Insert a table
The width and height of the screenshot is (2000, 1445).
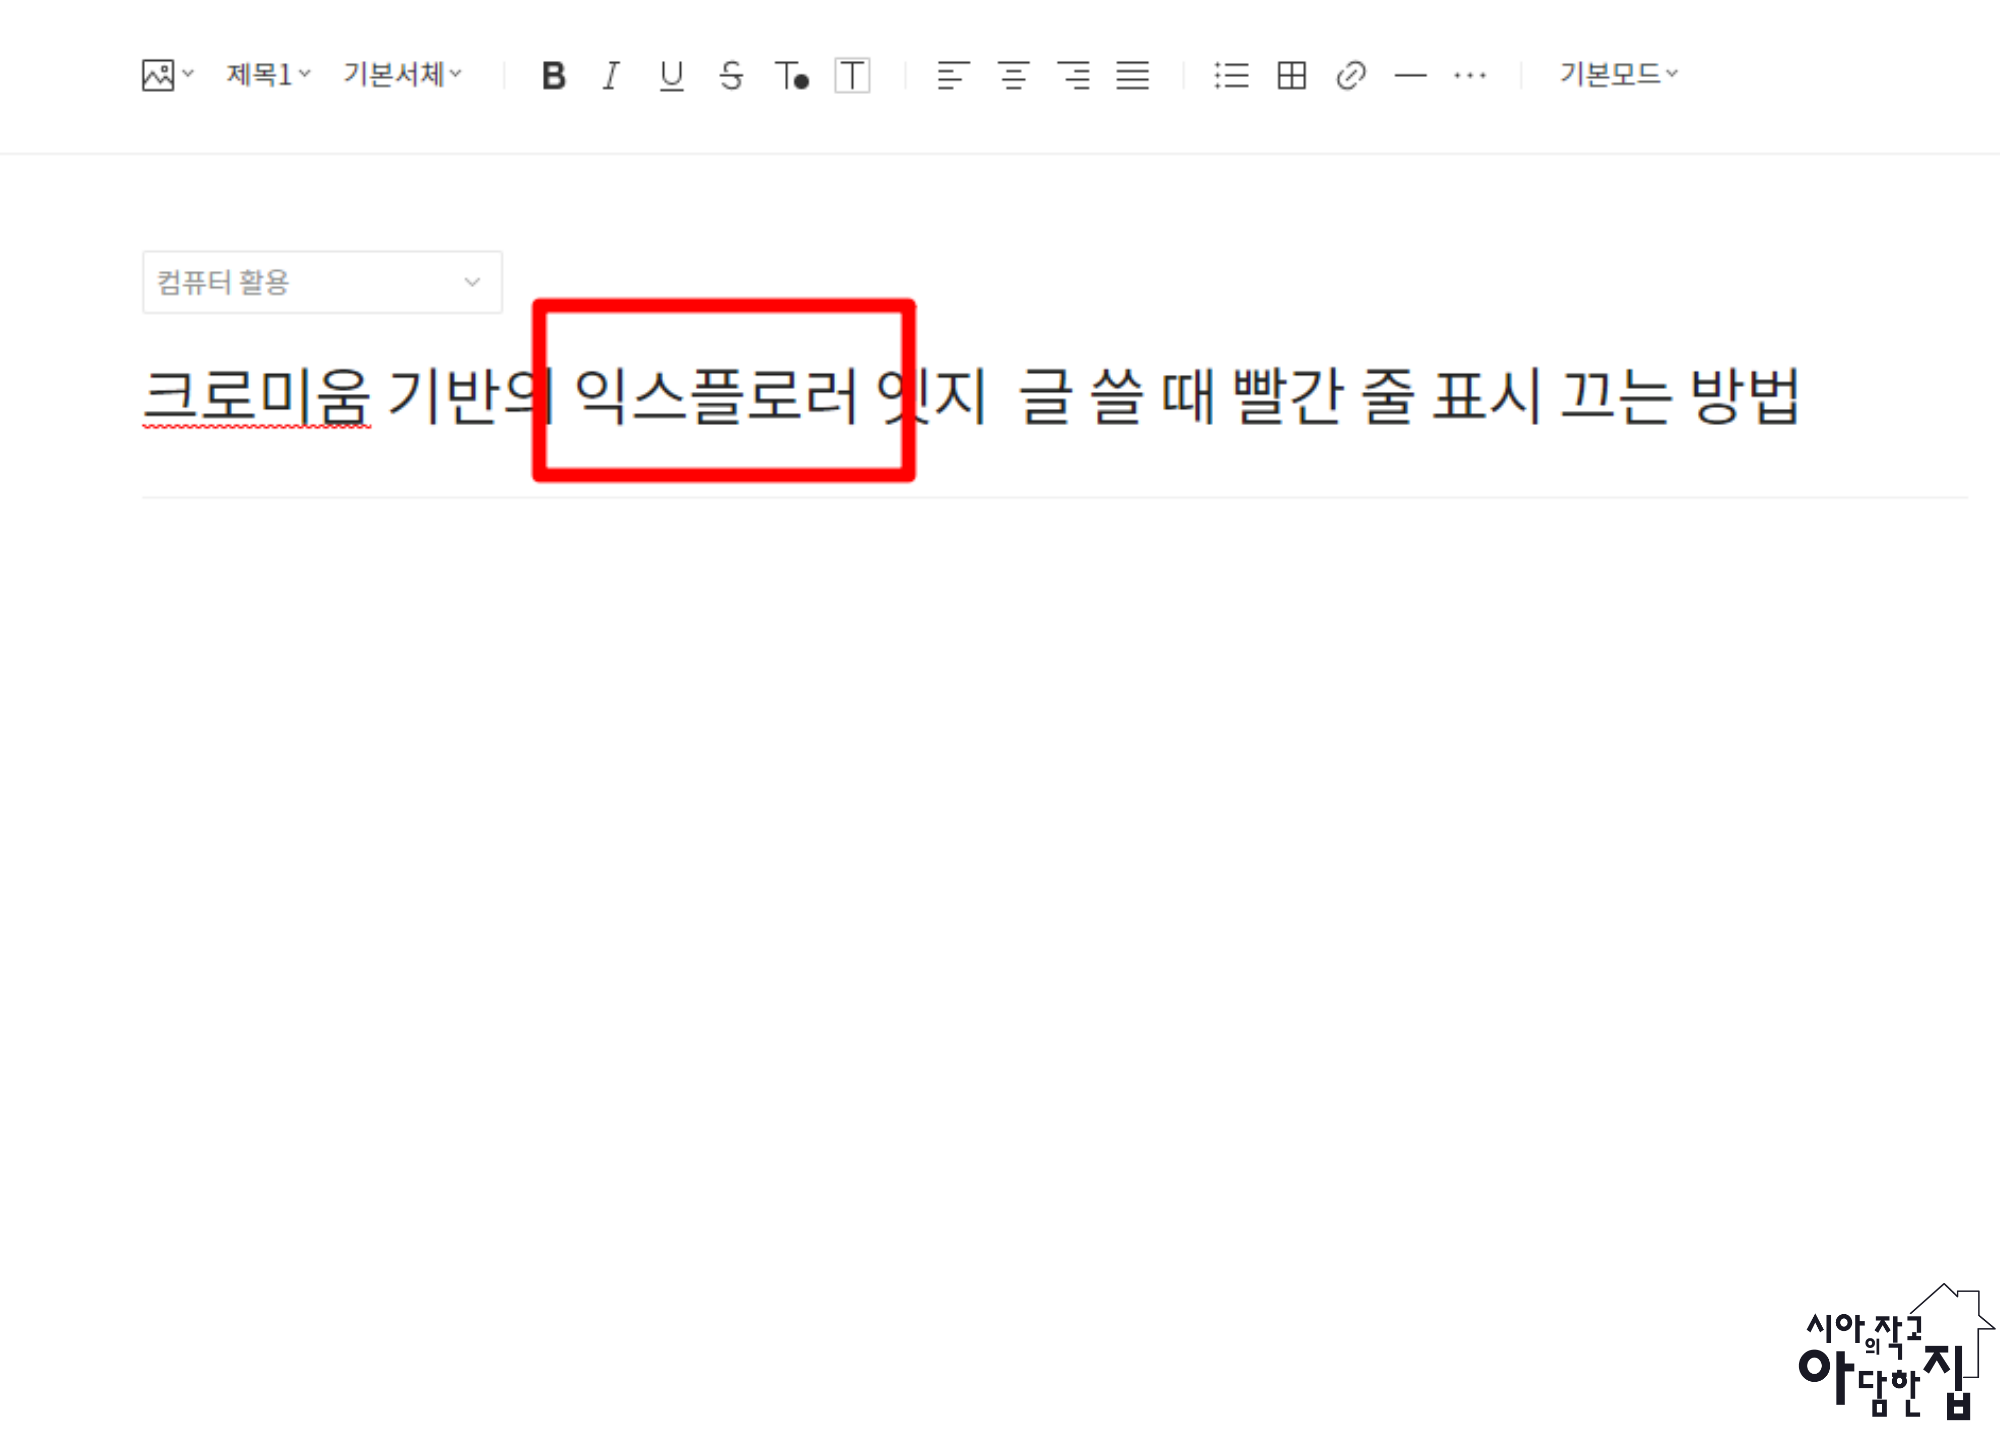pos(1291,75)
